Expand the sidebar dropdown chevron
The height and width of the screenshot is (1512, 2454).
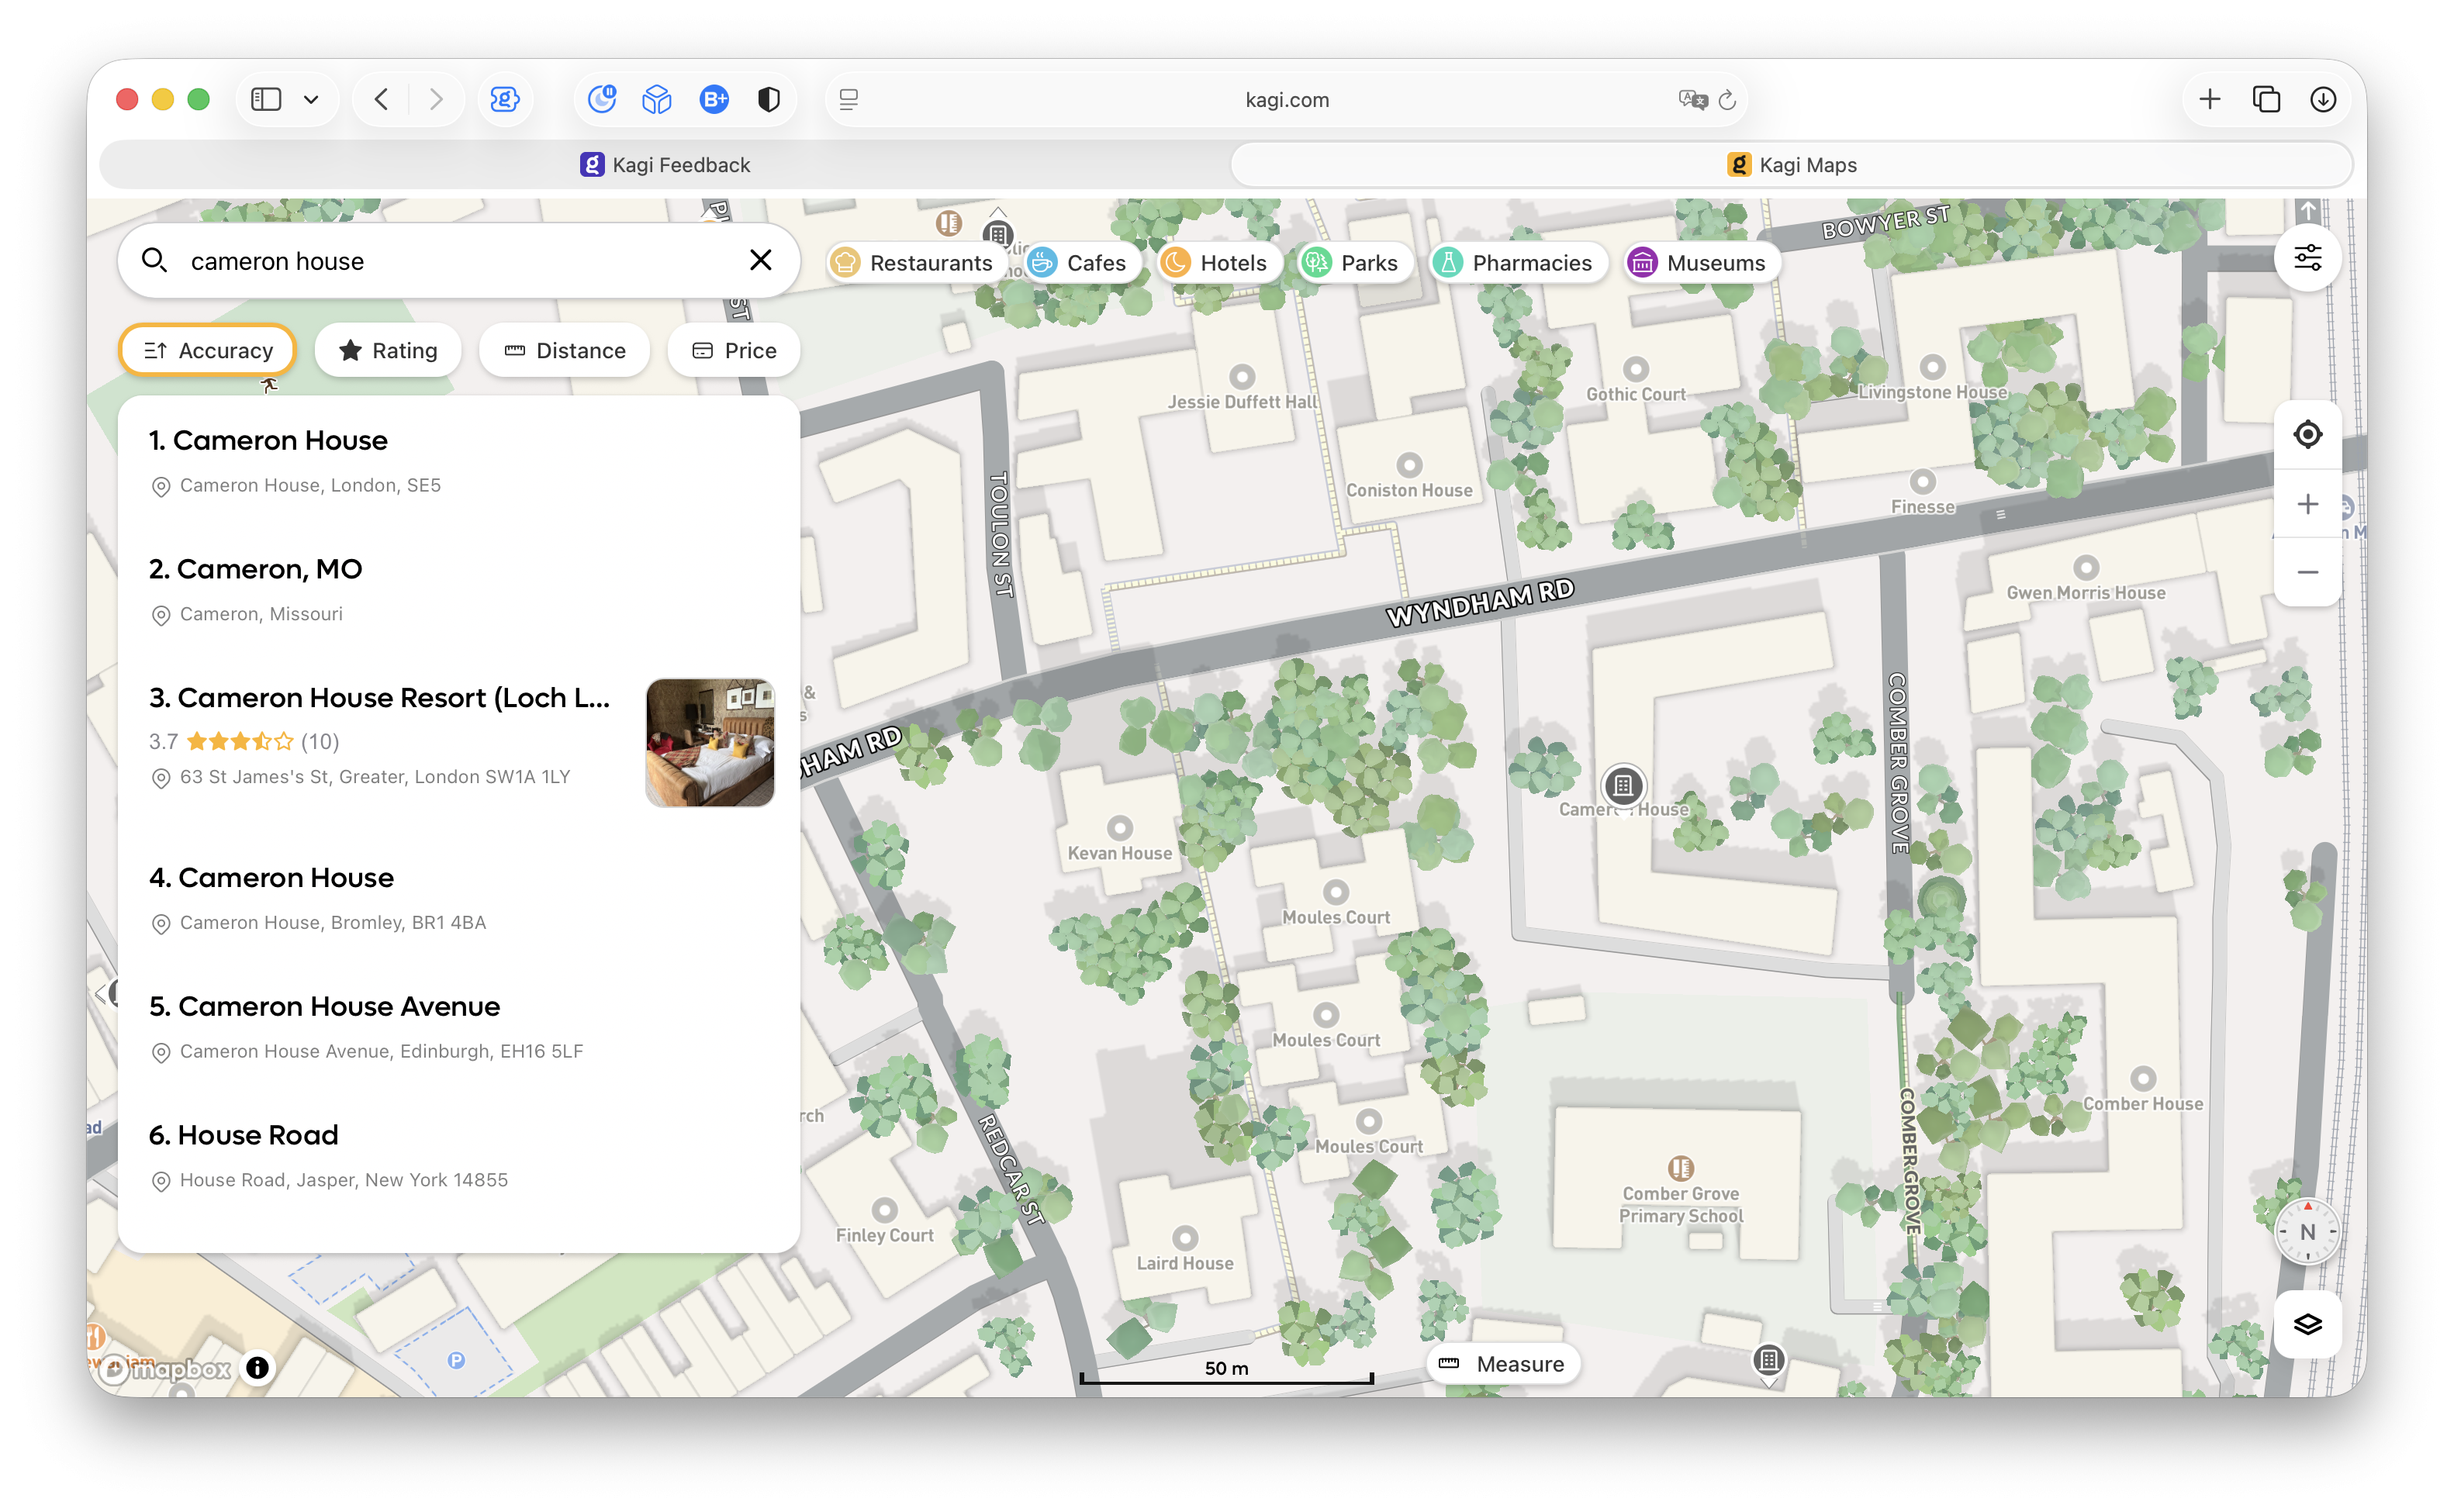[311, 99]
